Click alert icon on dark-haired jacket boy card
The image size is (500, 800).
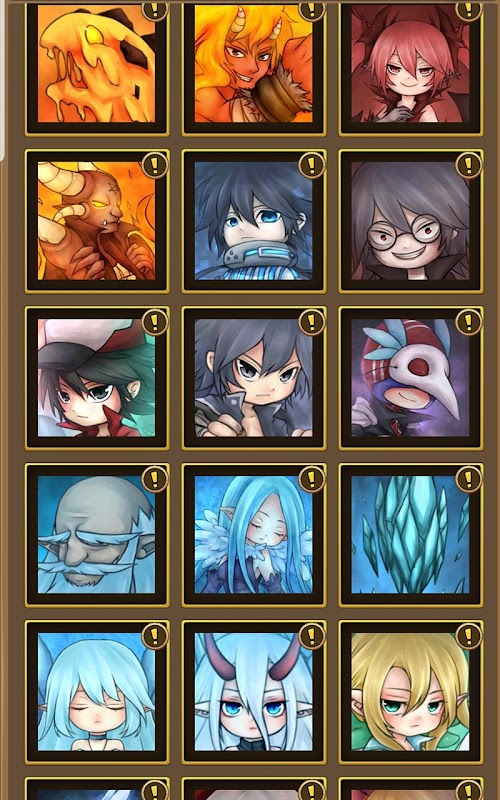coord(312,322)
